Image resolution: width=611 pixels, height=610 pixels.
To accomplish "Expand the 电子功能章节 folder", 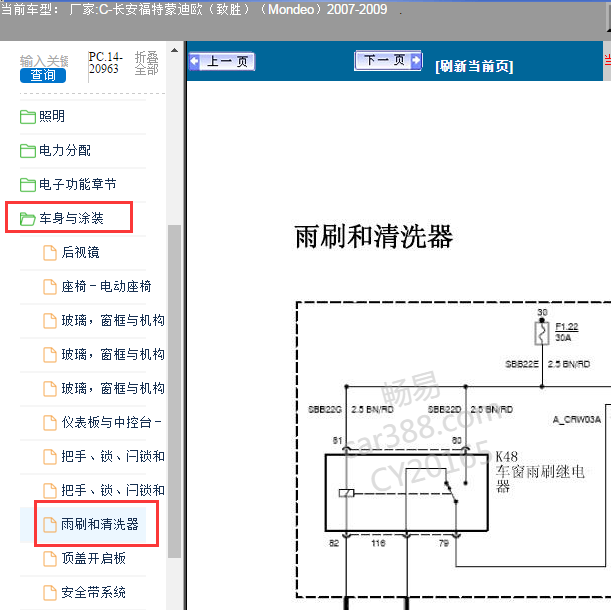I will [78, 184].
